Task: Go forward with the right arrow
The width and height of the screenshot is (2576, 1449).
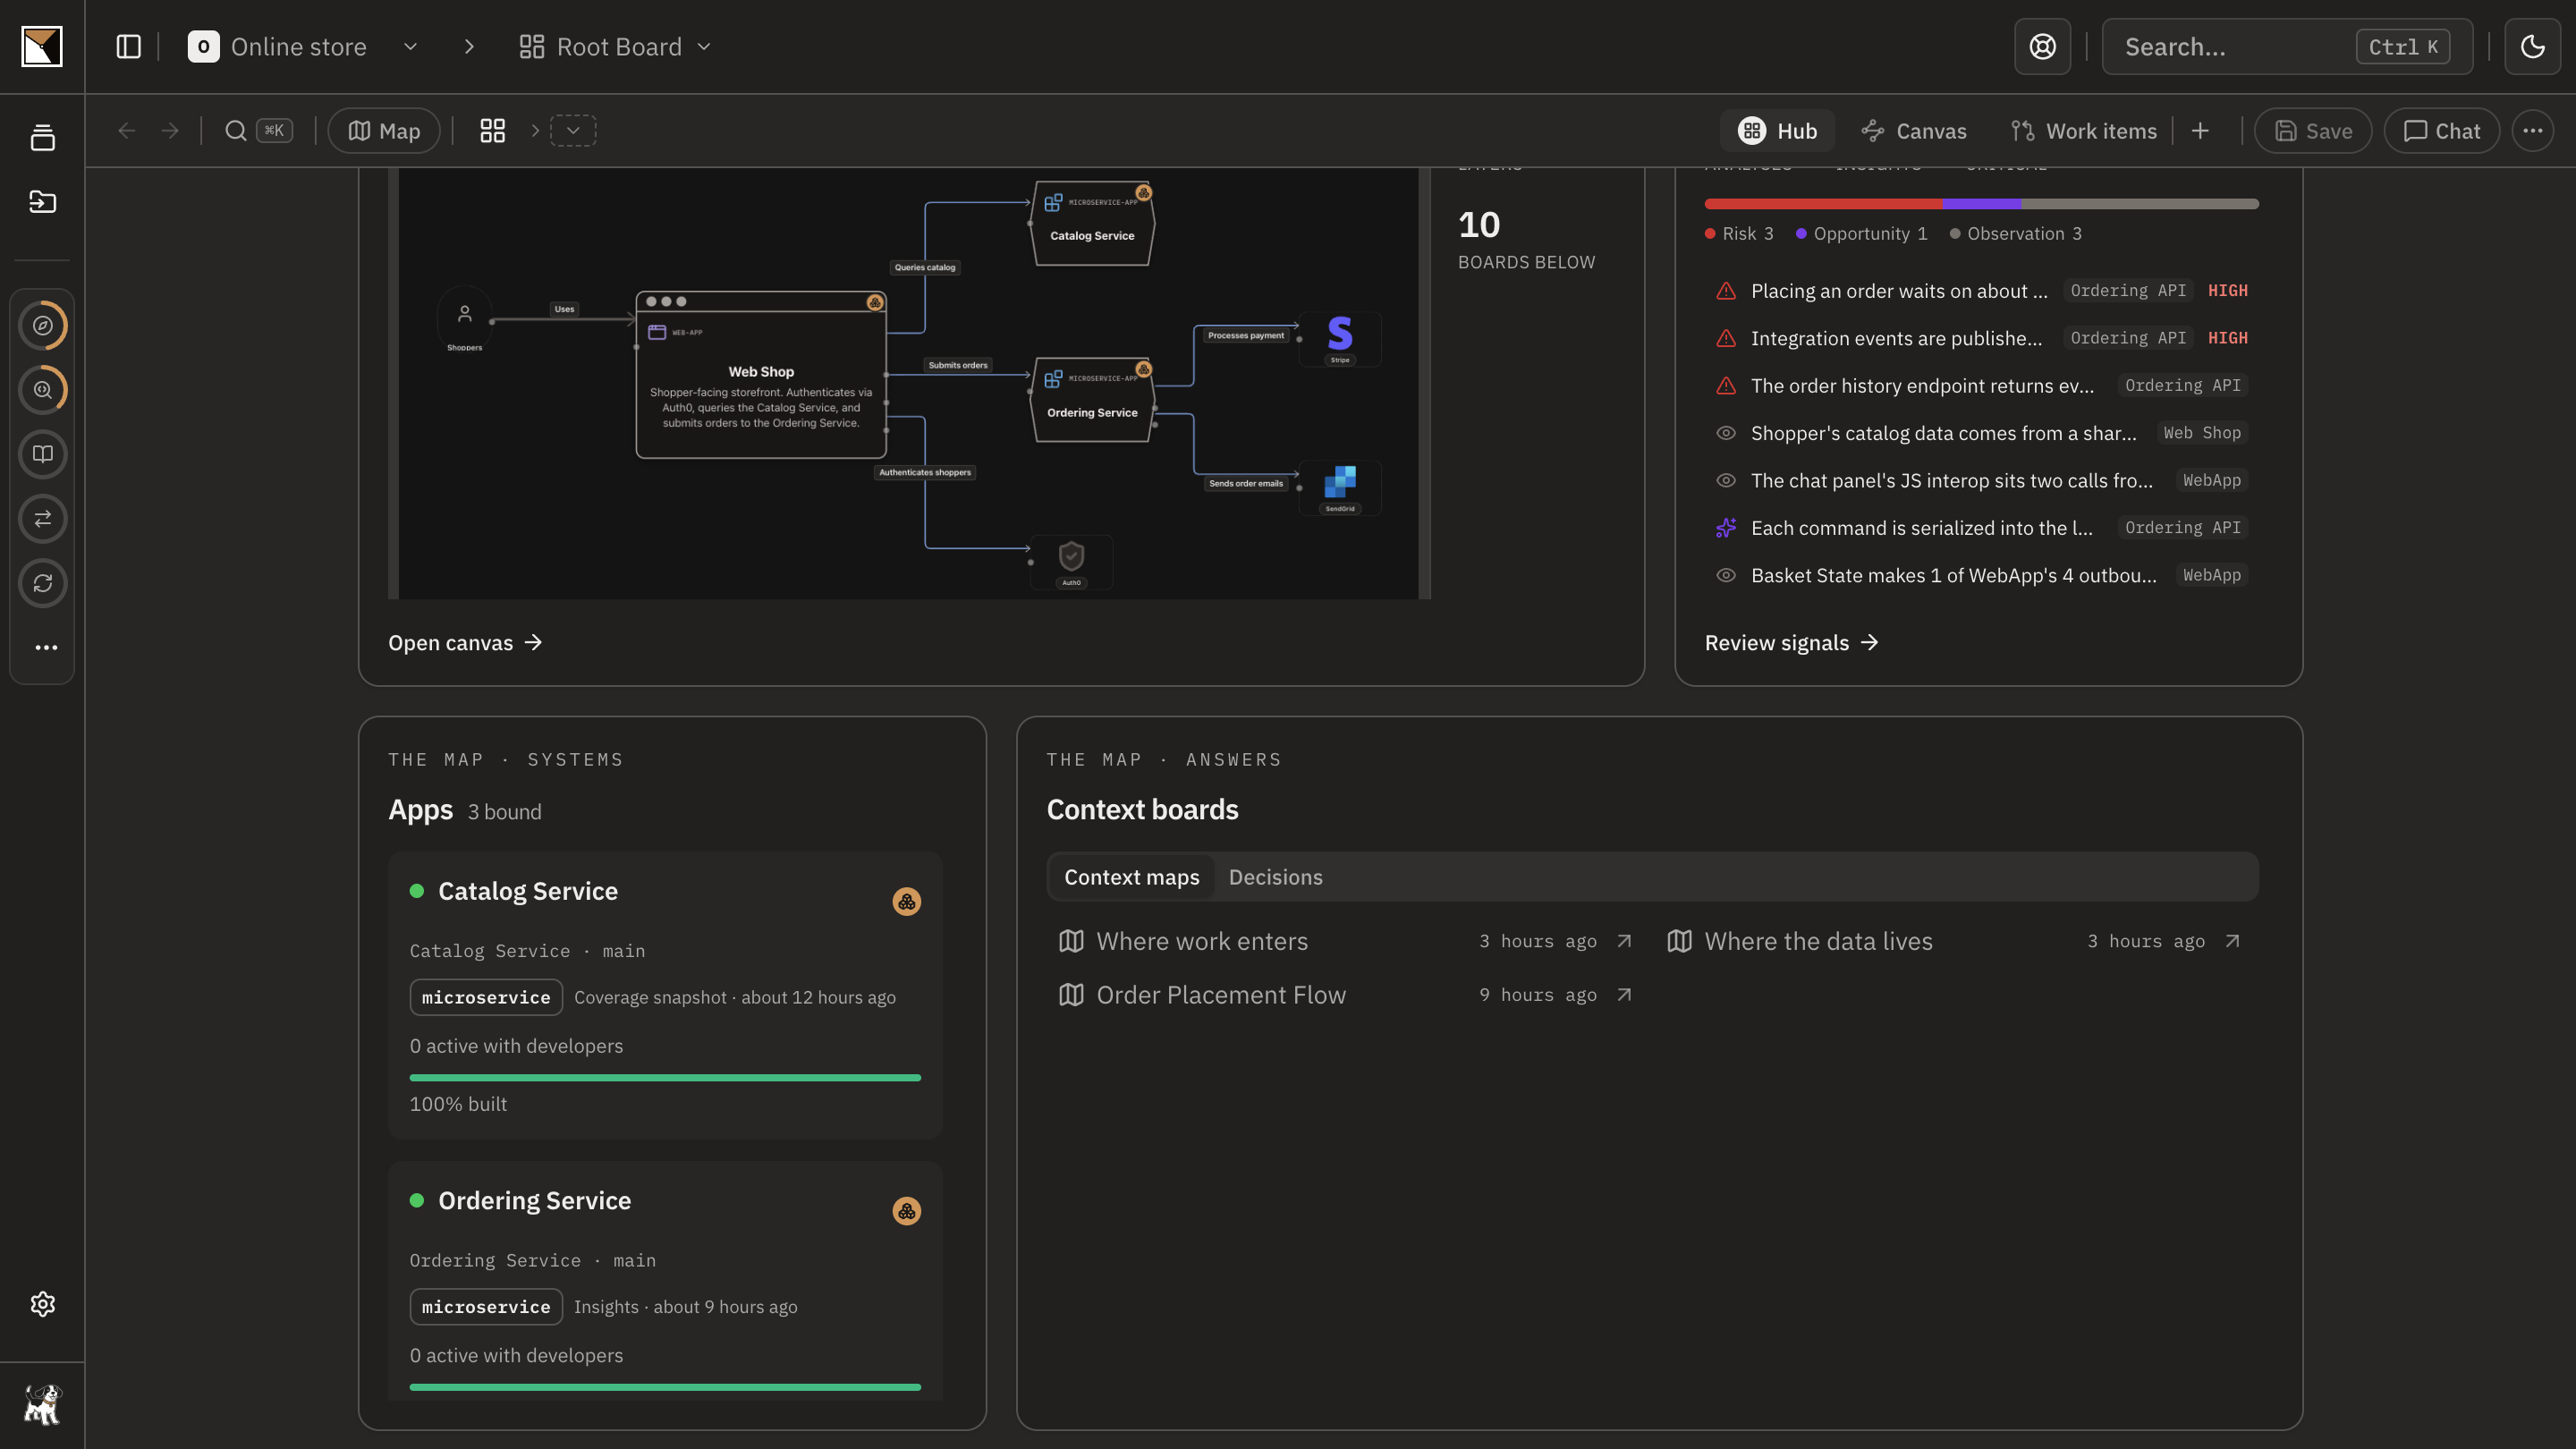Action: (170, 131)
